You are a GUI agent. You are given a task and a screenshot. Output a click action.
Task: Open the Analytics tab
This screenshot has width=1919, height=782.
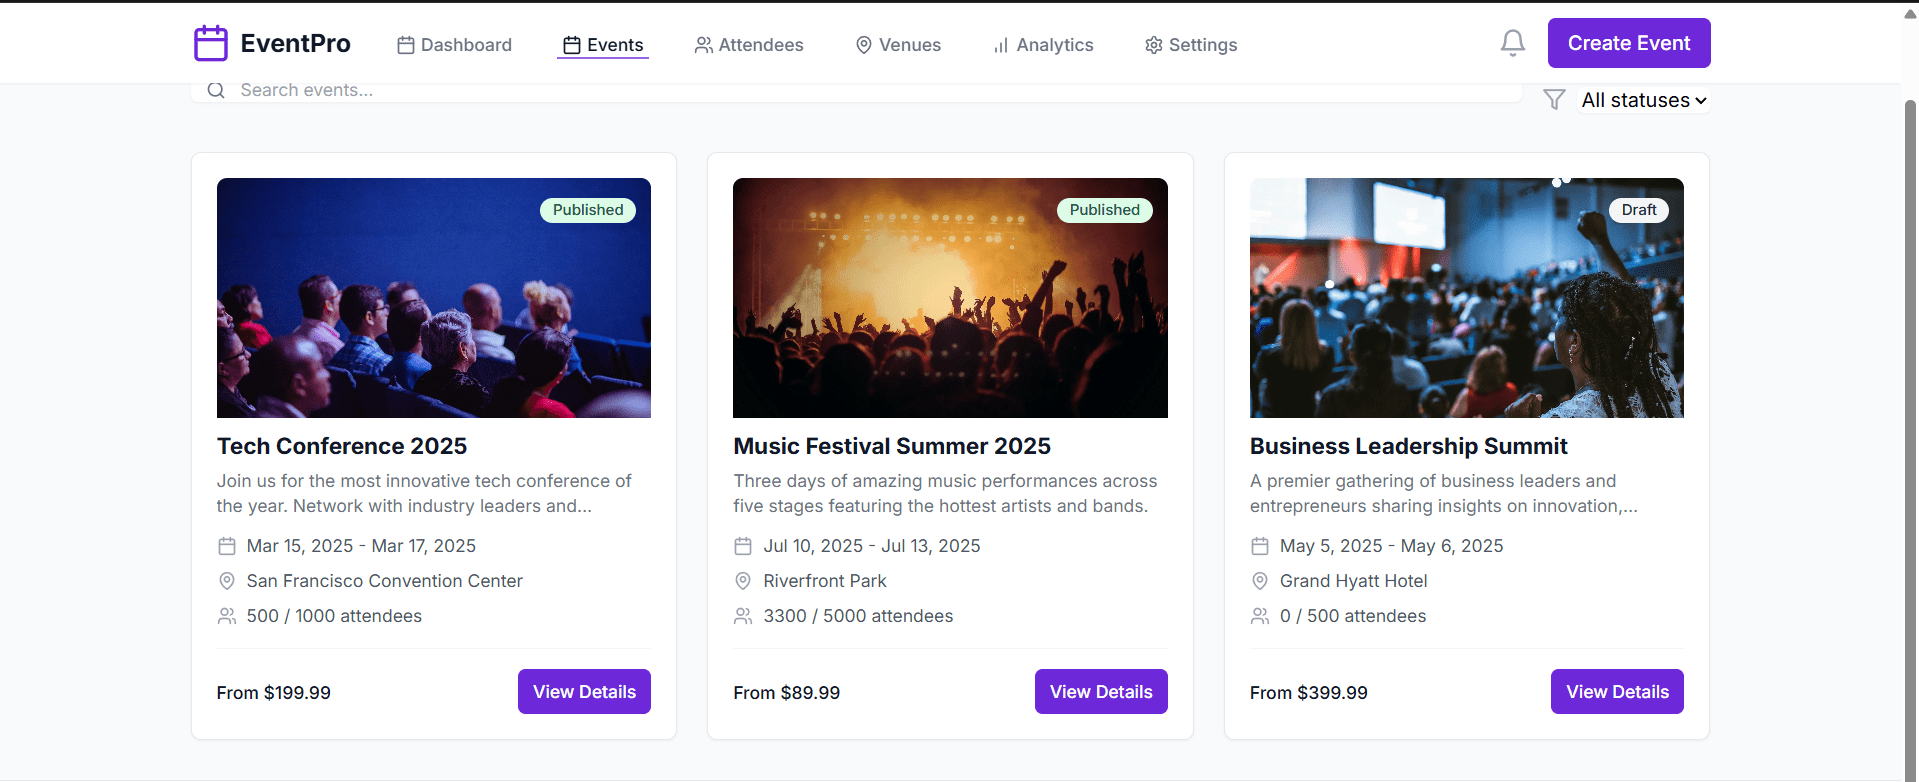coord(1043,45)
